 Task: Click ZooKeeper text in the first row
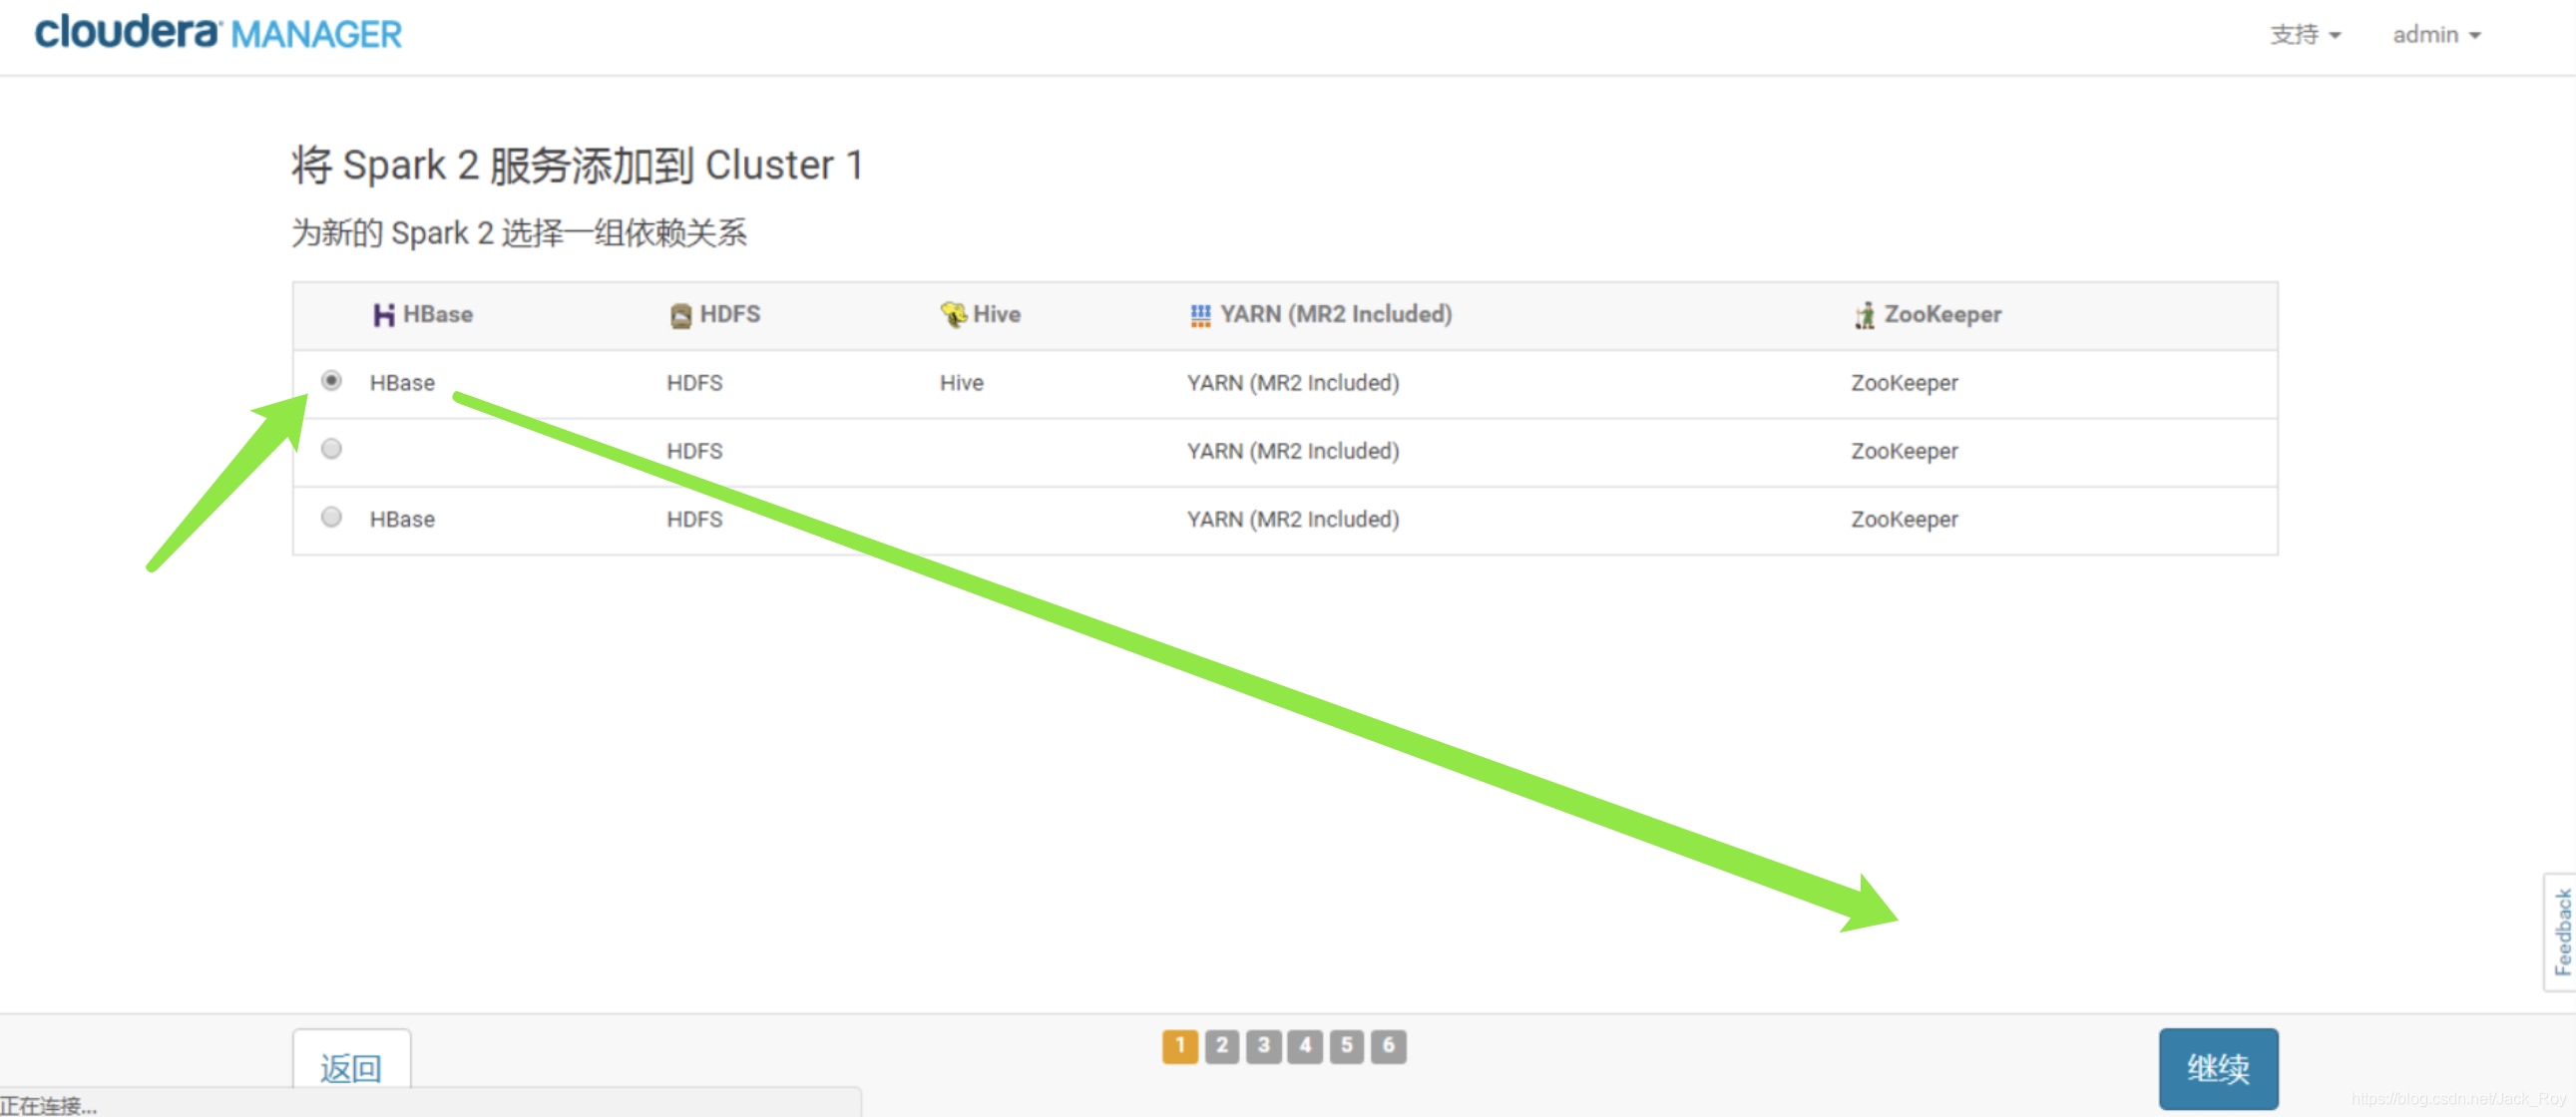coord(1904,384)
